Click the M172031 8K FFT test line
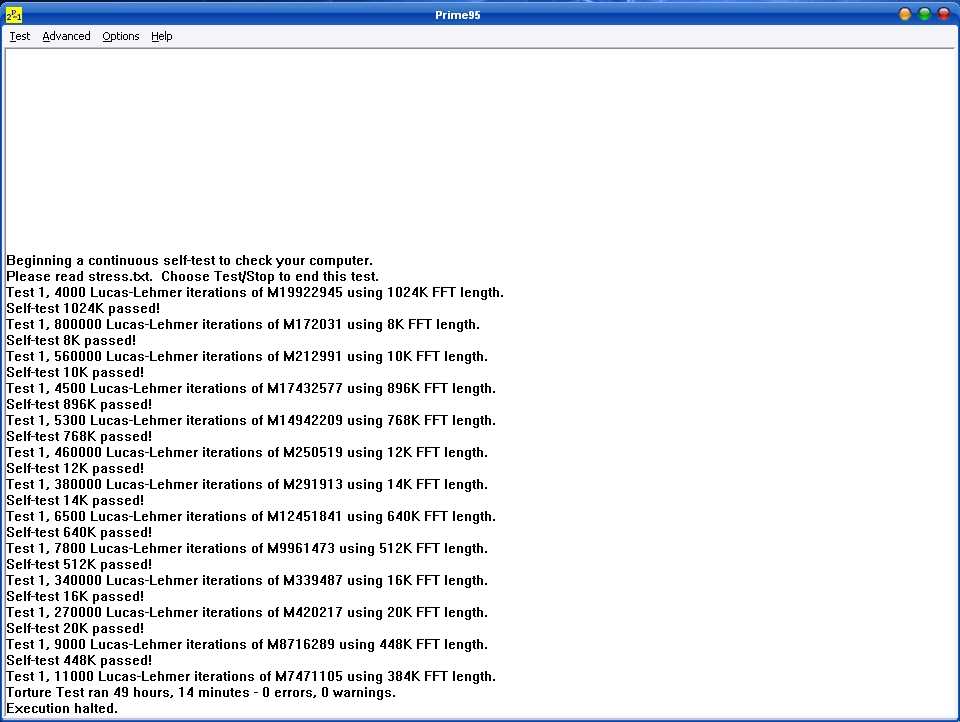The image size is (960, 722). (242, 325)
